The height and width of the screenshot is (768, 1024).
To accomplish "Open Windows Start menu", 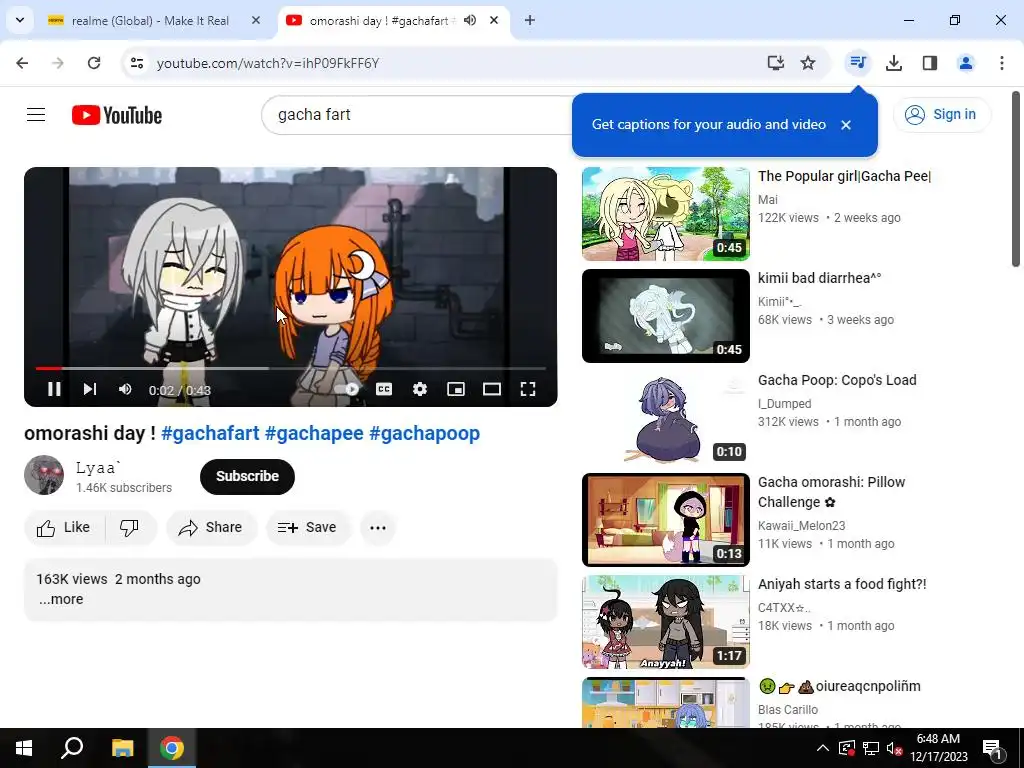I will click(x=24, y=748).
